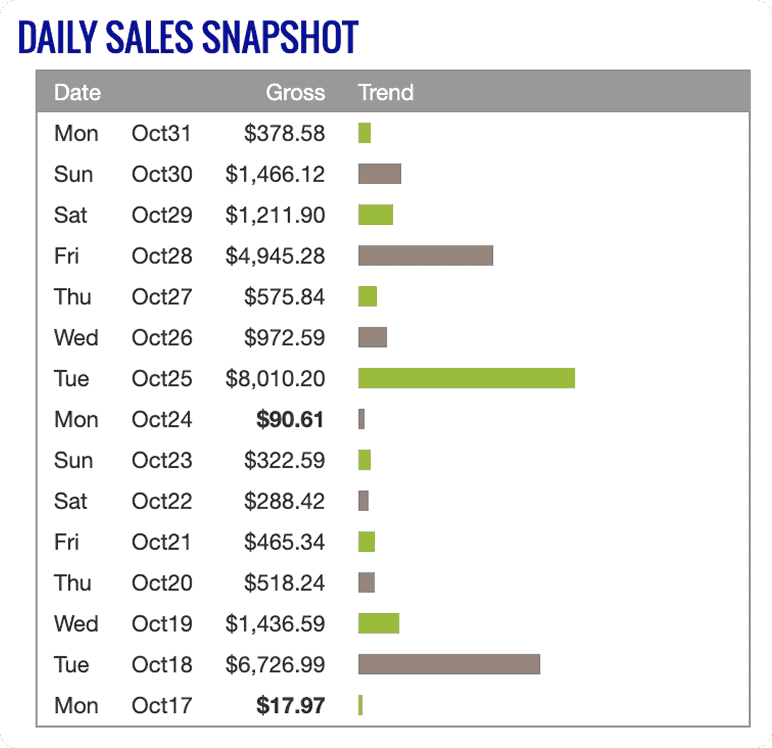Select the bold $90.61 gross amount

[290, 419]
